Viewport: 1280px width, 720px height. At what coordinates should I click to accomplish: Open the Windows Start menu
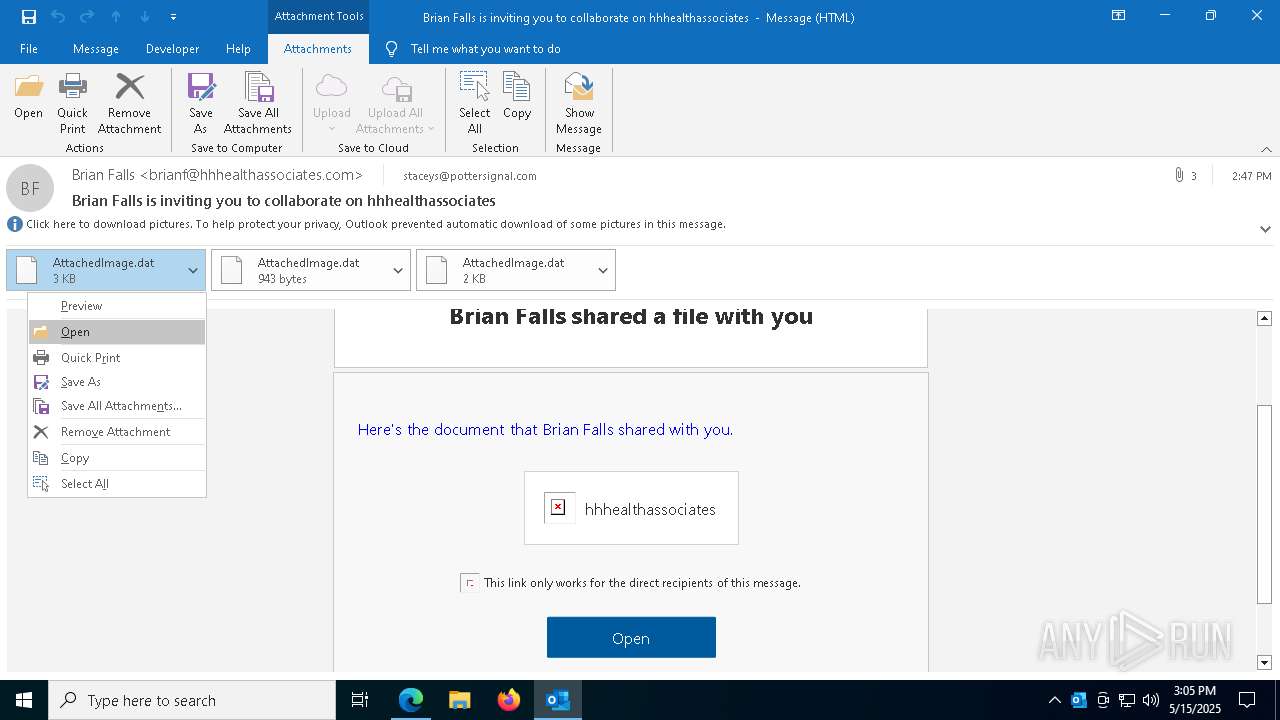tap(24, 700)
